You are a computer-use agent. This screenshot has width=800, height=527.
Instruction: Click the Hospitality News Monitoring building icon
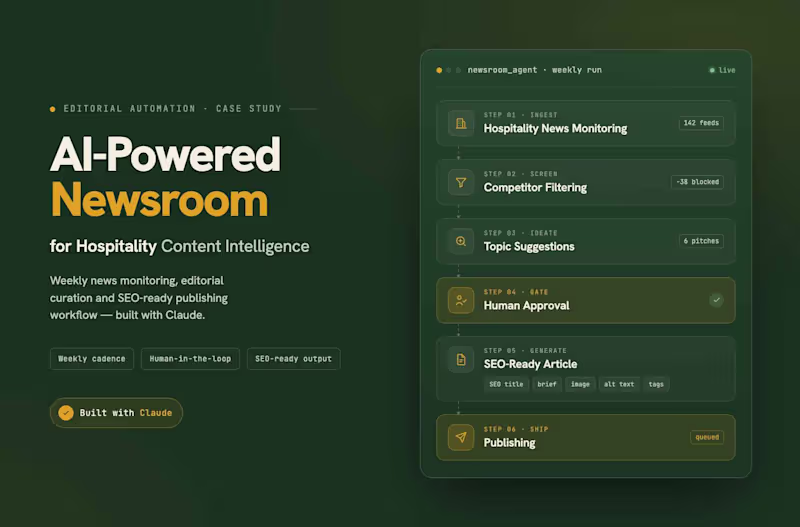click(461, 123)
